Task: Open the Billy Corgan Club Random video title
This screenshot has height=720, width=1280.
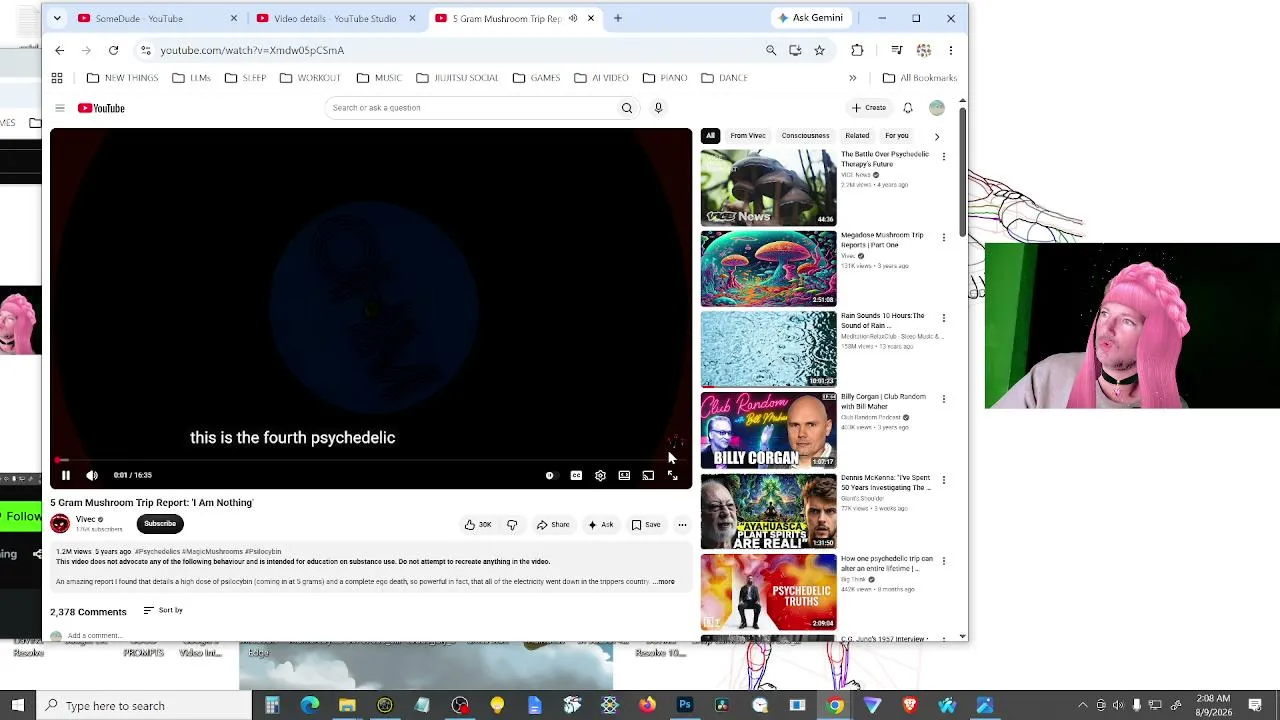Action: click(883, 402)
